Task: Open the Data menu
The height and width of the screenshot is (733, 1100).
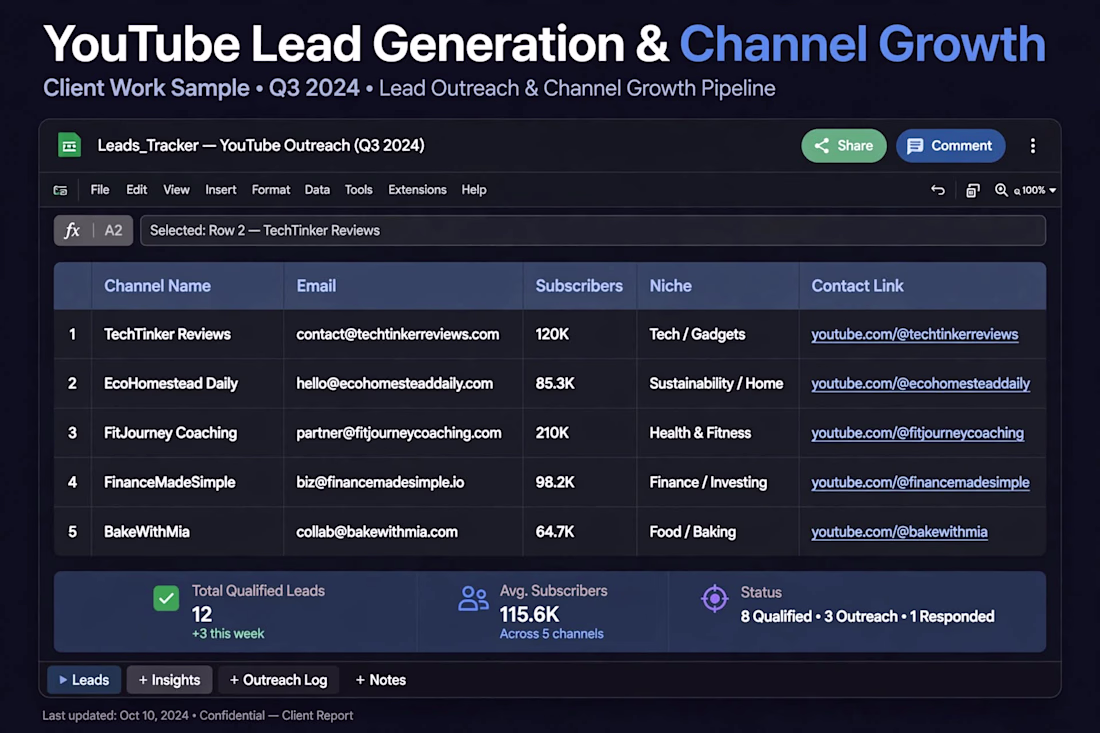Action: tap(317, 190)
